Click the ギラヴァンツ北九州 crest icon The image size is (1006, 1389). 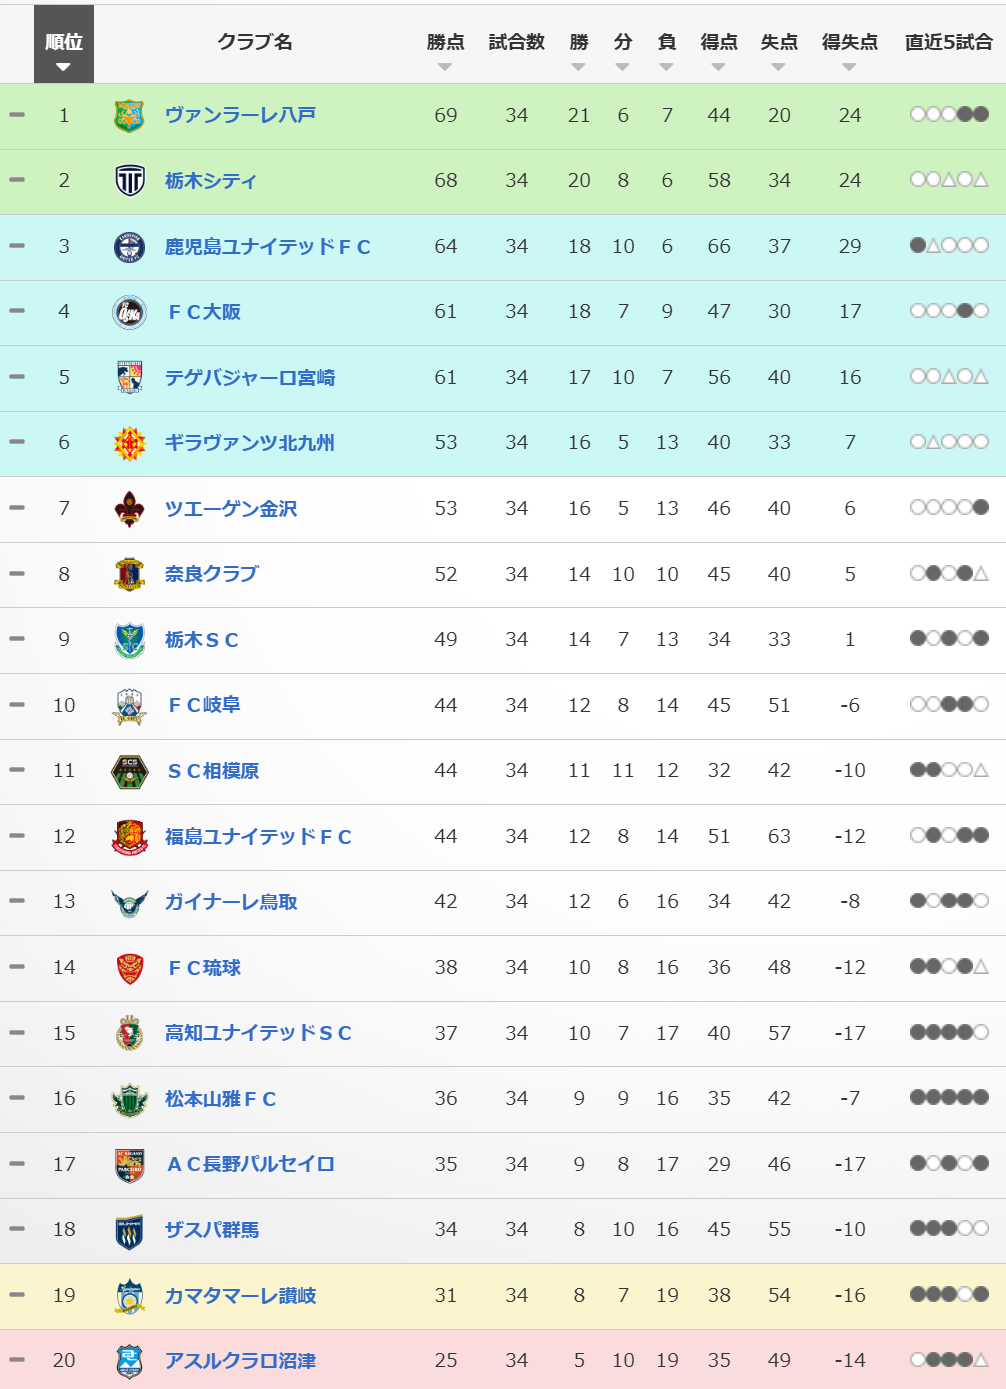point(129,443)
